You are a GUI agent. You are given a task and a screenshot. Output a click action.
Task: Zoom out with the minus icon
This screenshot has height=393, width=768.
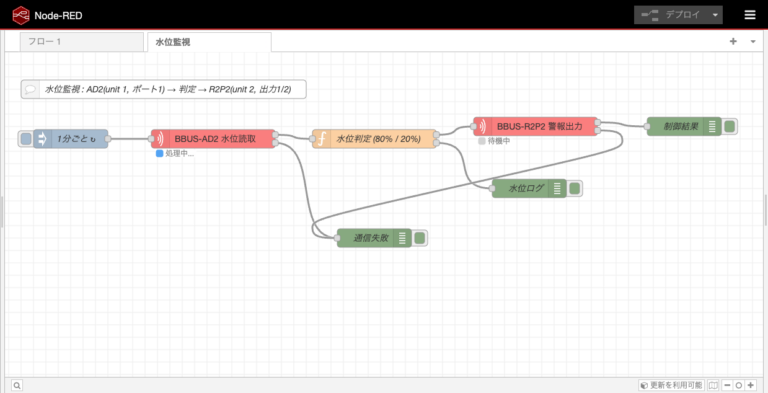[x=727, y=385]
